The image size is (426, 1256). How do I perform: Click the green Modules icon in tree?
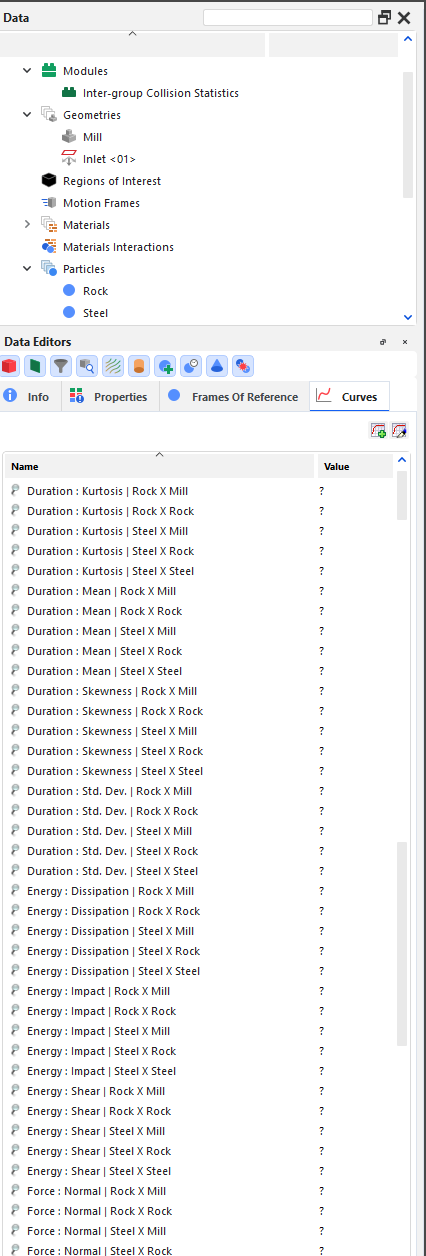click(49, 71)
